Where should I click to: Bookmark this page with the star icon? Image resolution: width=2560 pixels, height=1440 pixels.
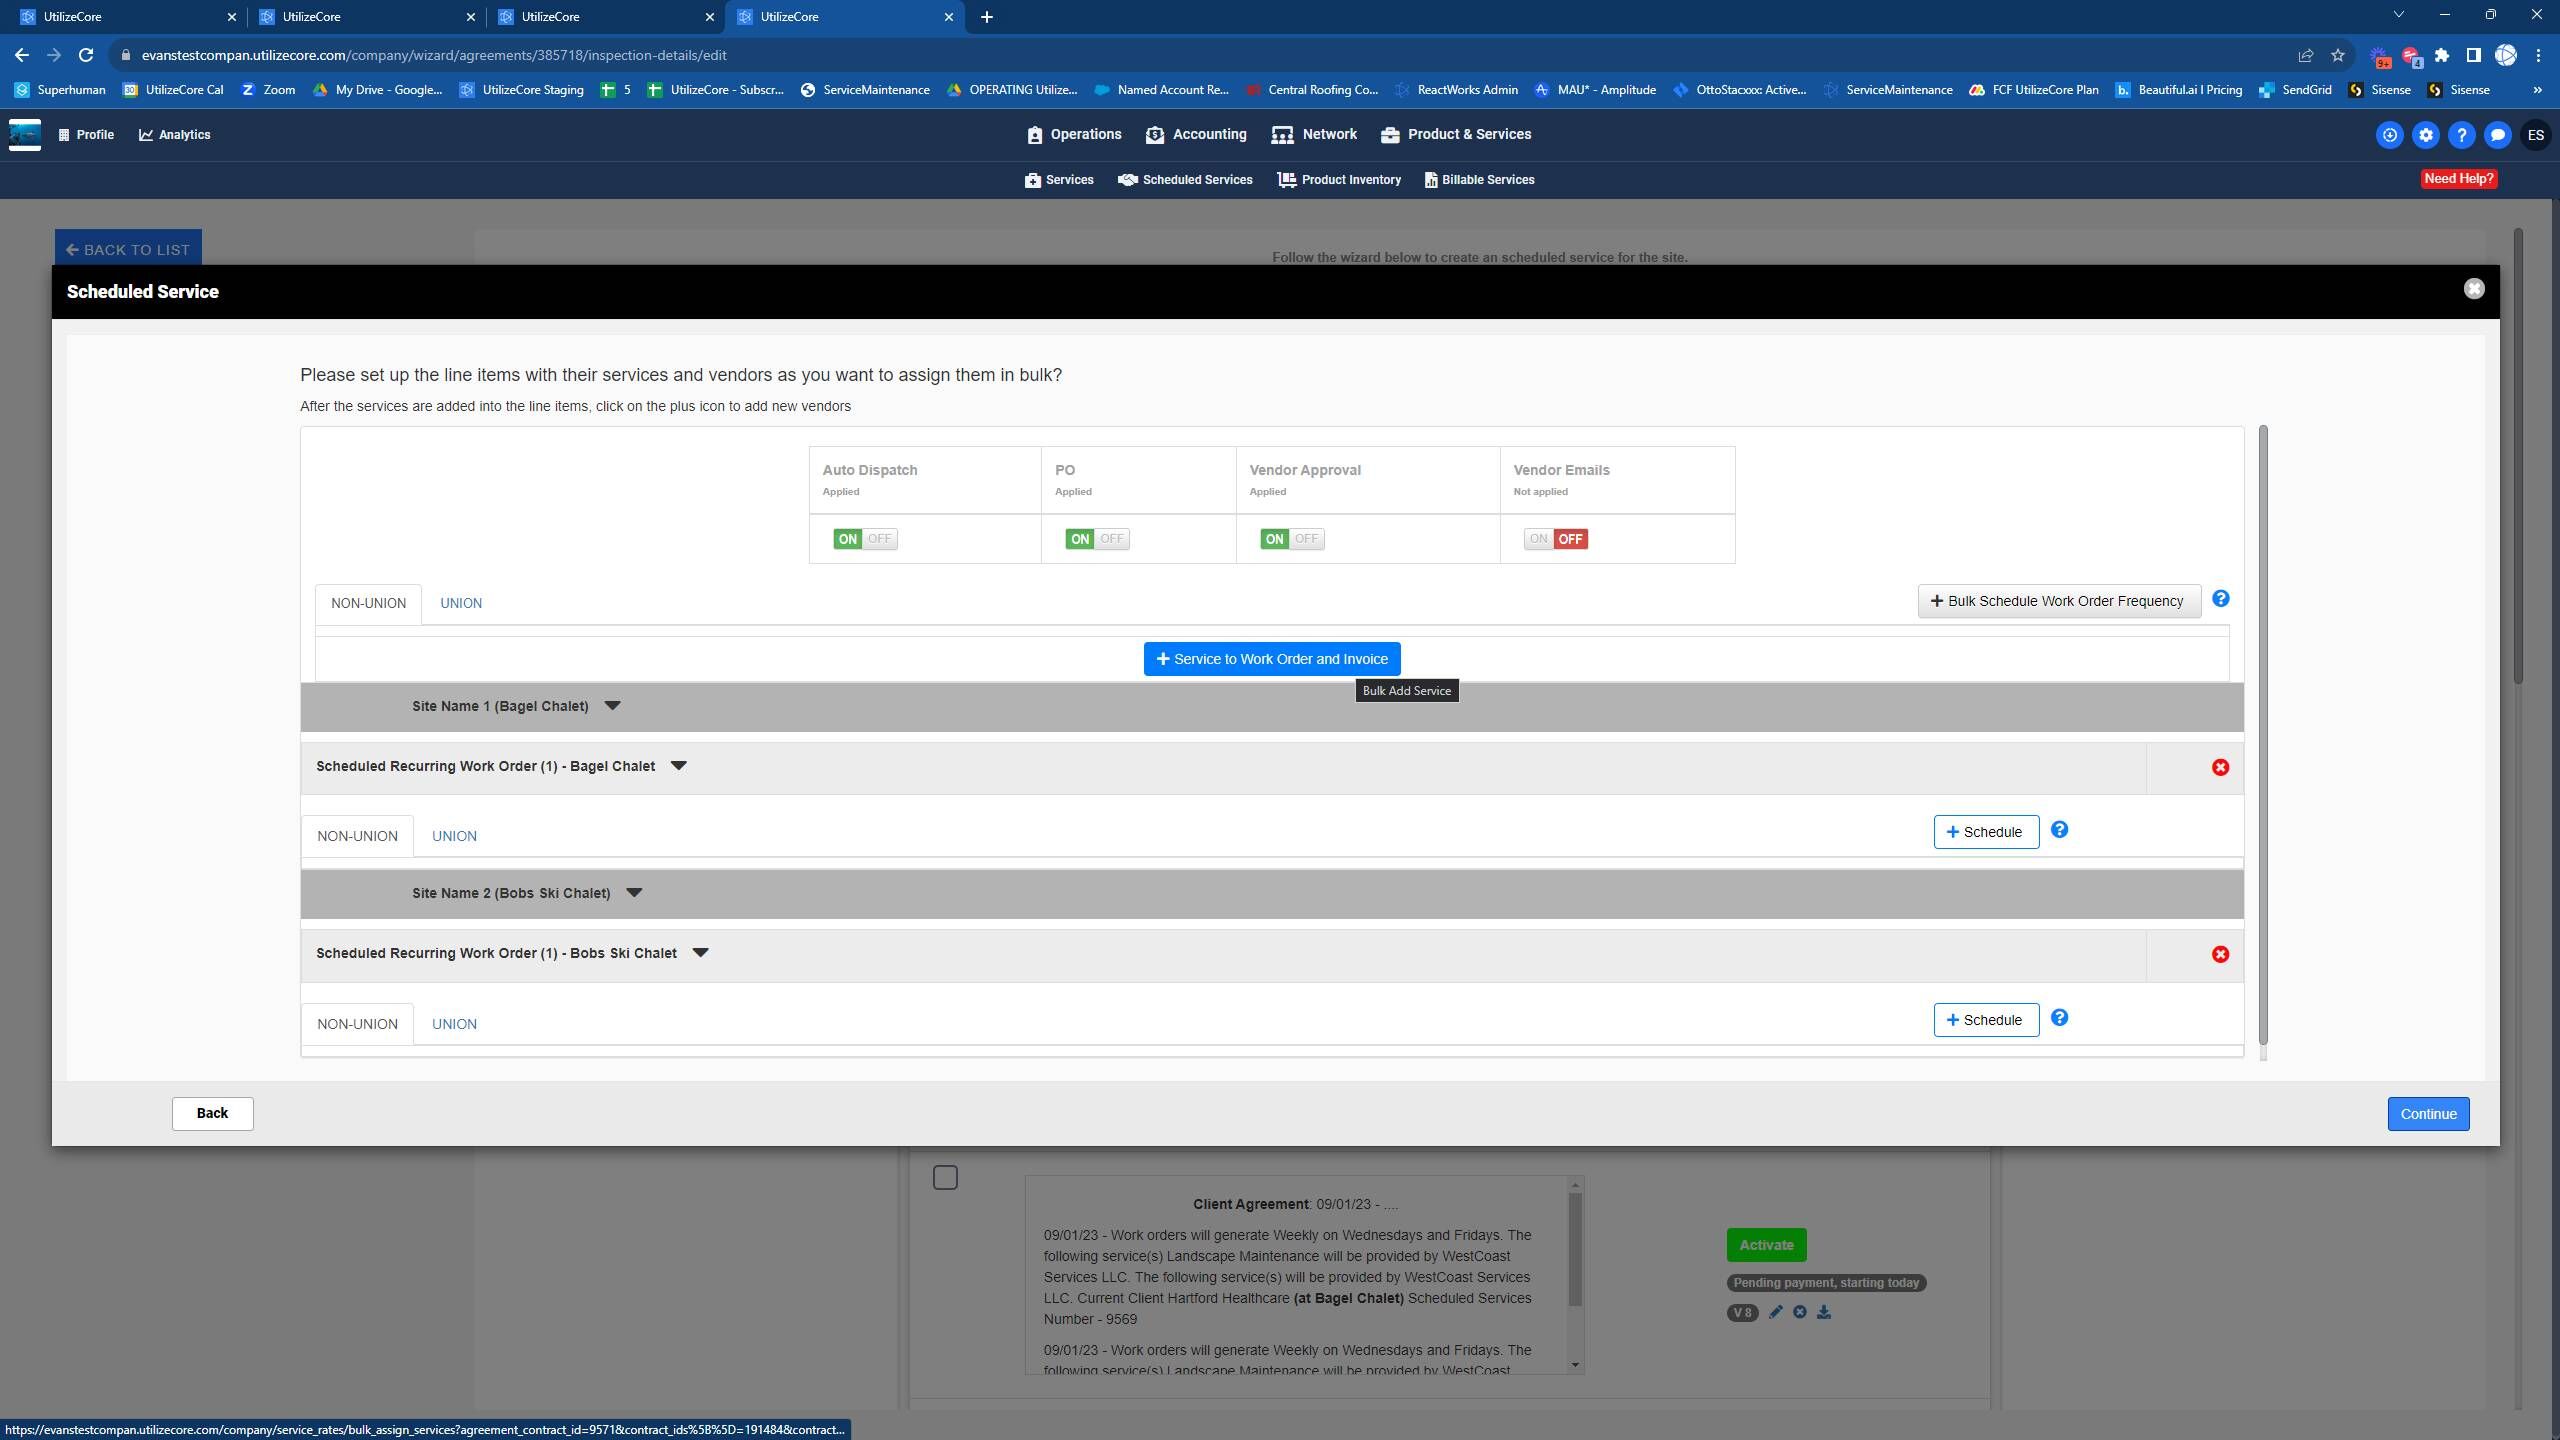point(2337,55)
